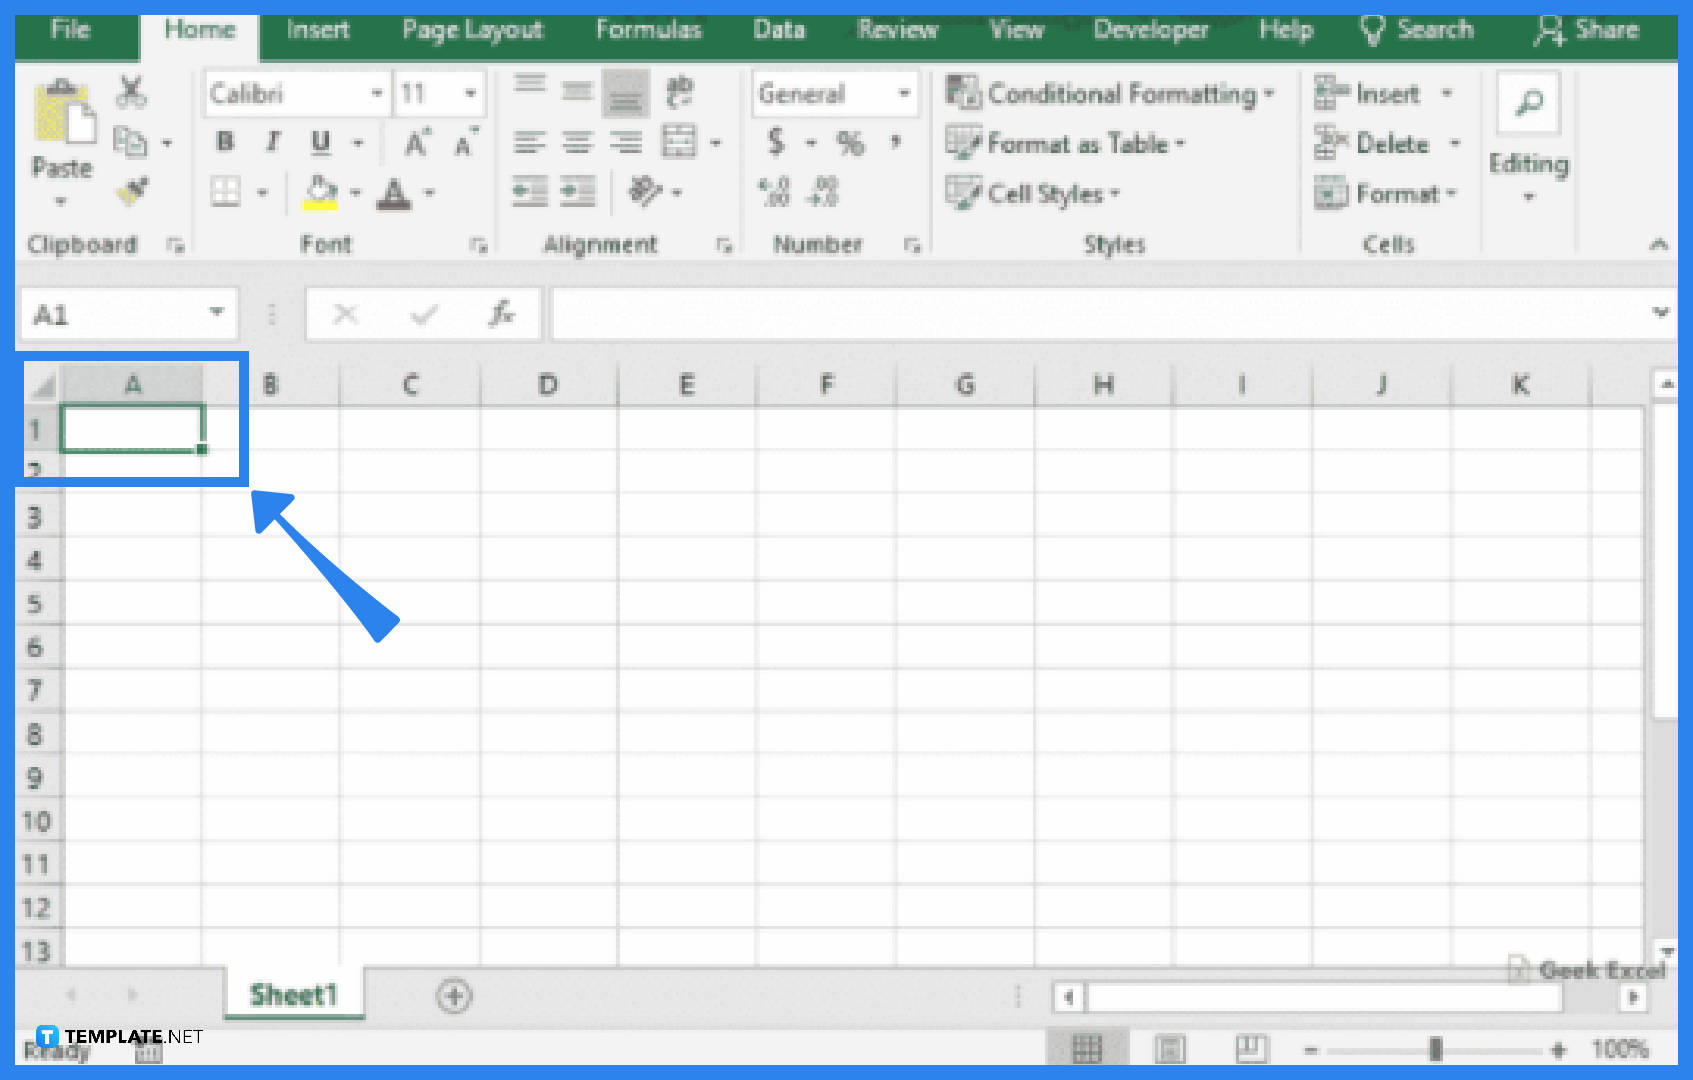Image resolution: width=1693 pixels, height=1080 pixels.
Task: Change font color using the Font Color swatch
Action: click(393, 192)
